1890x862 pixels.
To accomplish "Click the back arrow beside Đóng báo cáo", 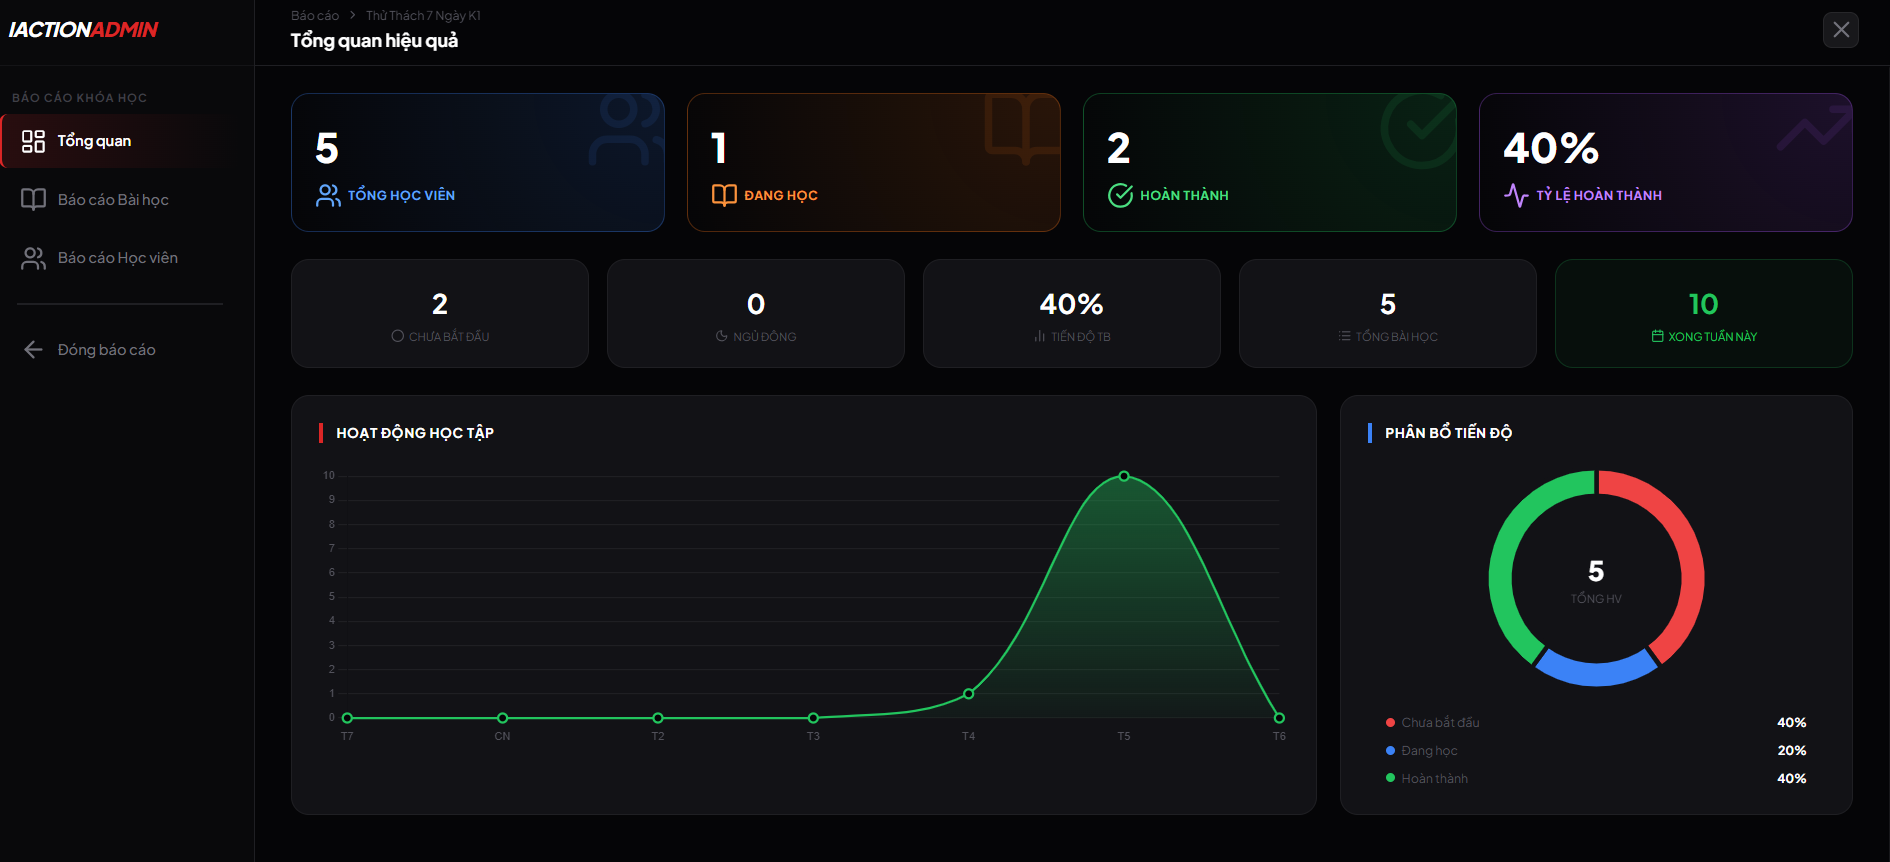I will click(x=33, y=350).
